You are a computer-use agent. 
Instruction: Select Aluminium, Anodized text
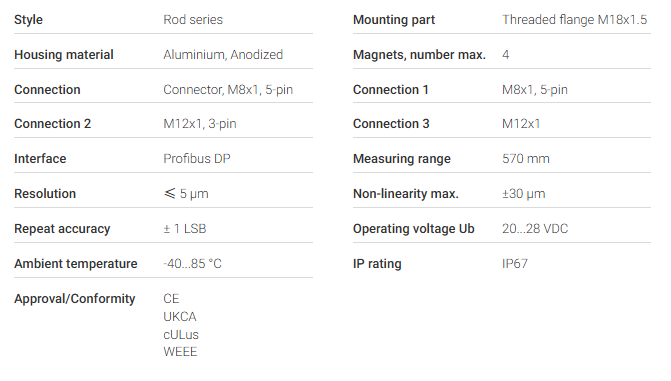point(223,55)
